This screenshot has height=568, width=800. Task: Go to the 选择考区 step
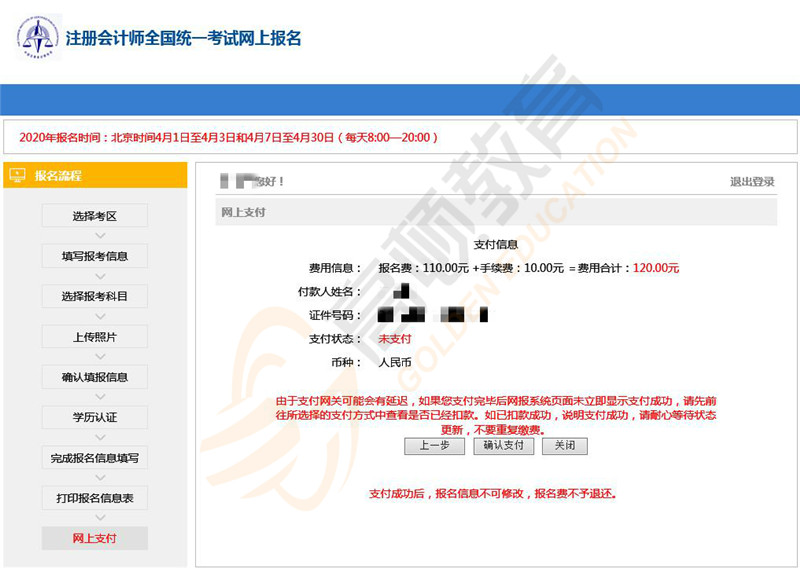95,216
